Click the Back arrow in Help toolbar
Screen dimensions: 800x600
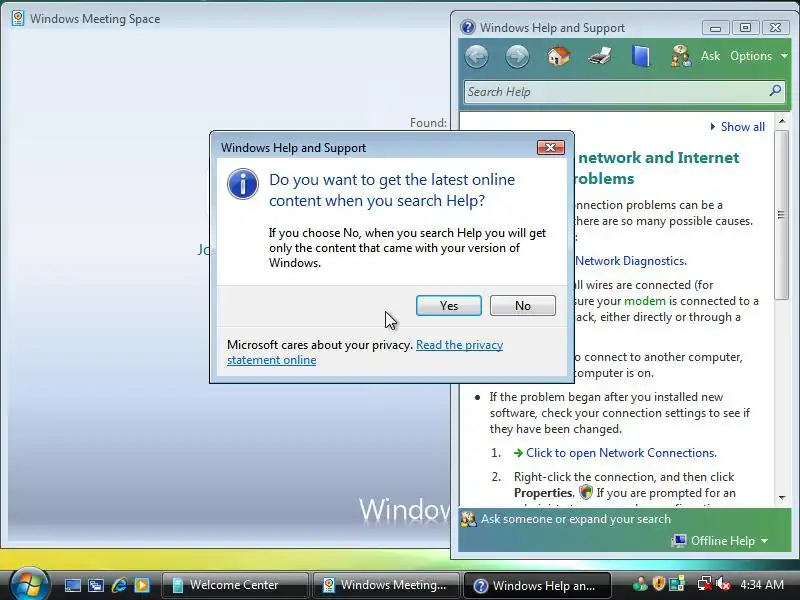477,56
